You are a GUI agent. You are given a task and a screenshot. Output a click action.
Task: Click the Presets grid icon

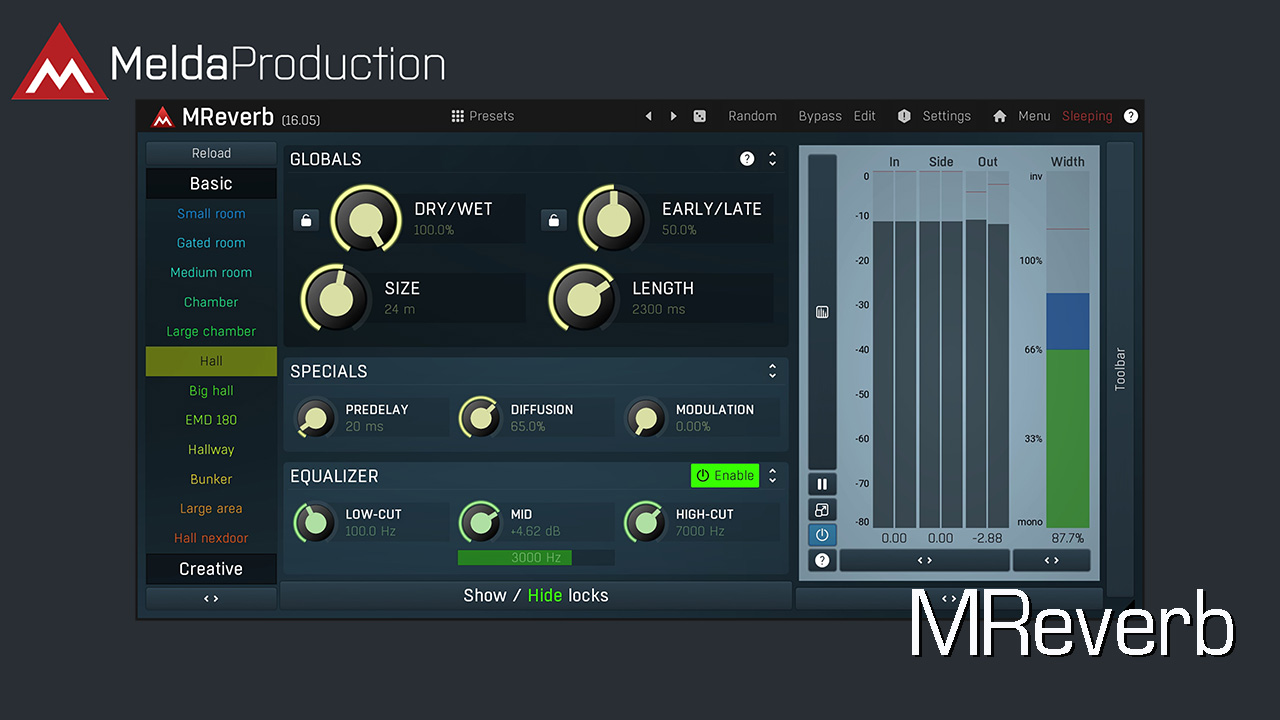458,116
